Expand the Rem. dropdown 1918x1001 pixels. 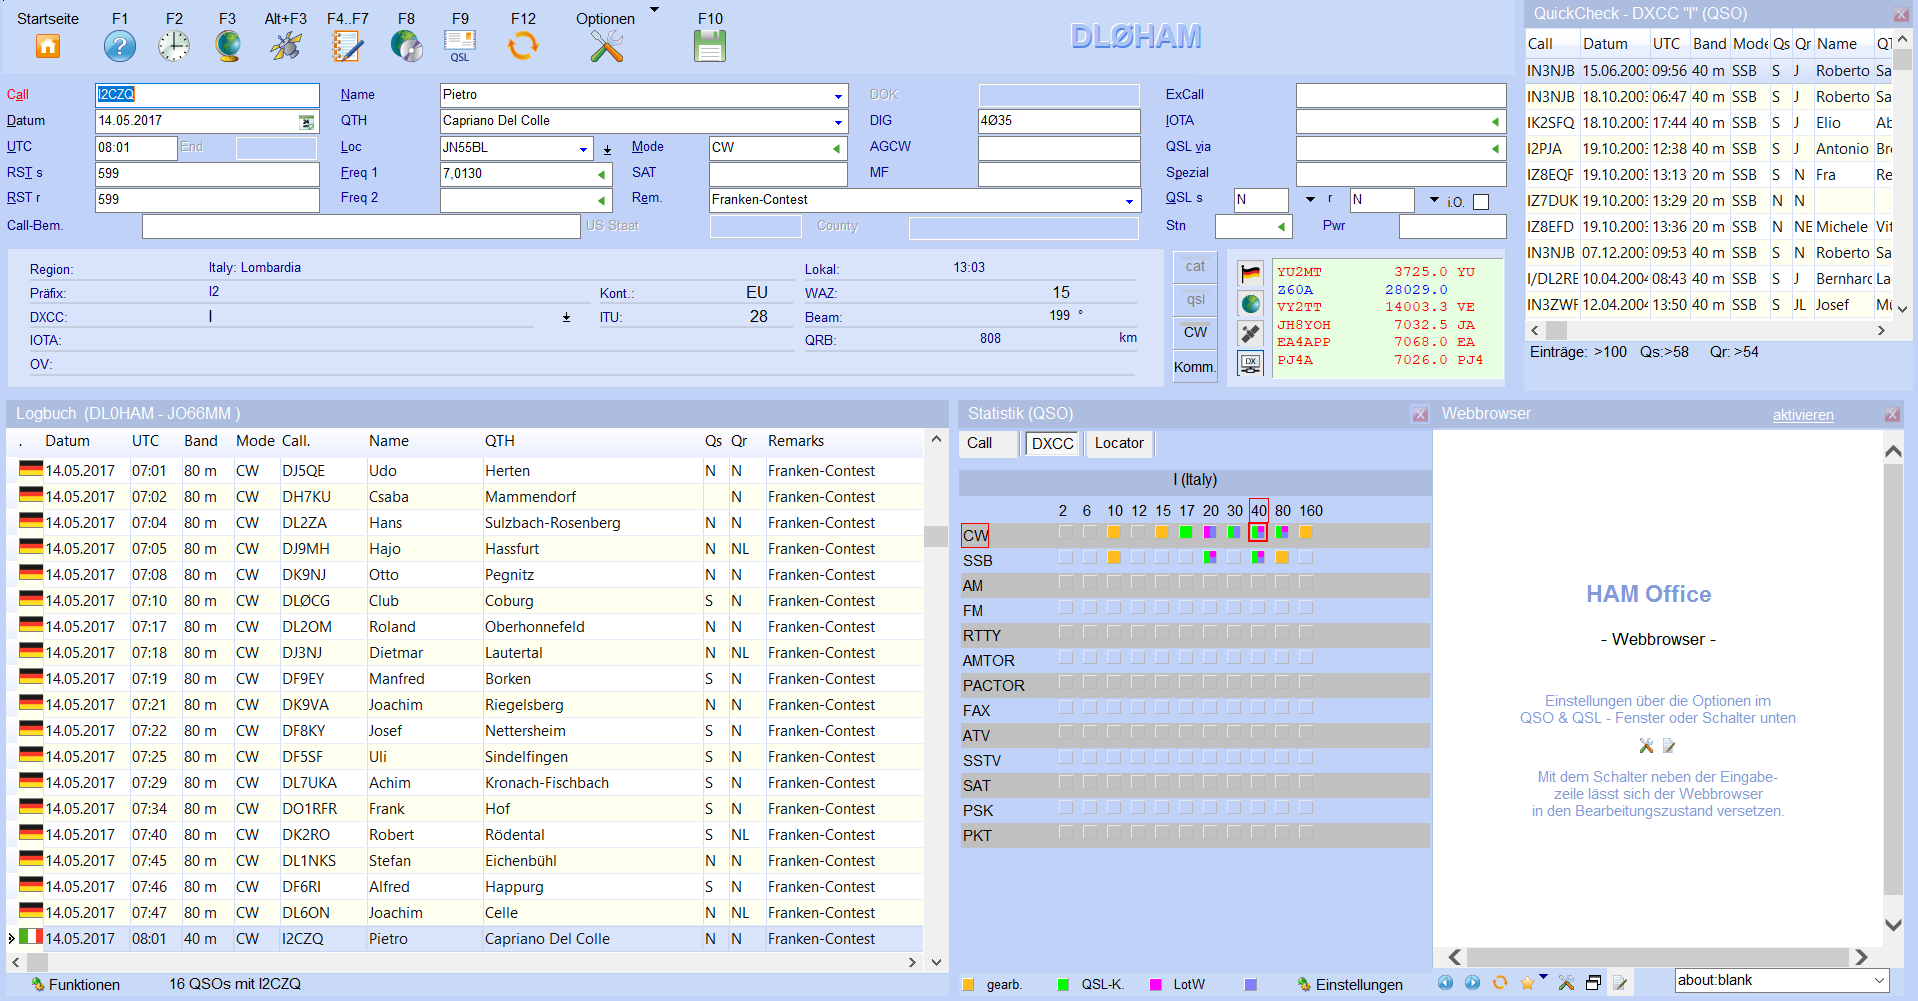[x=1129, y=201]
